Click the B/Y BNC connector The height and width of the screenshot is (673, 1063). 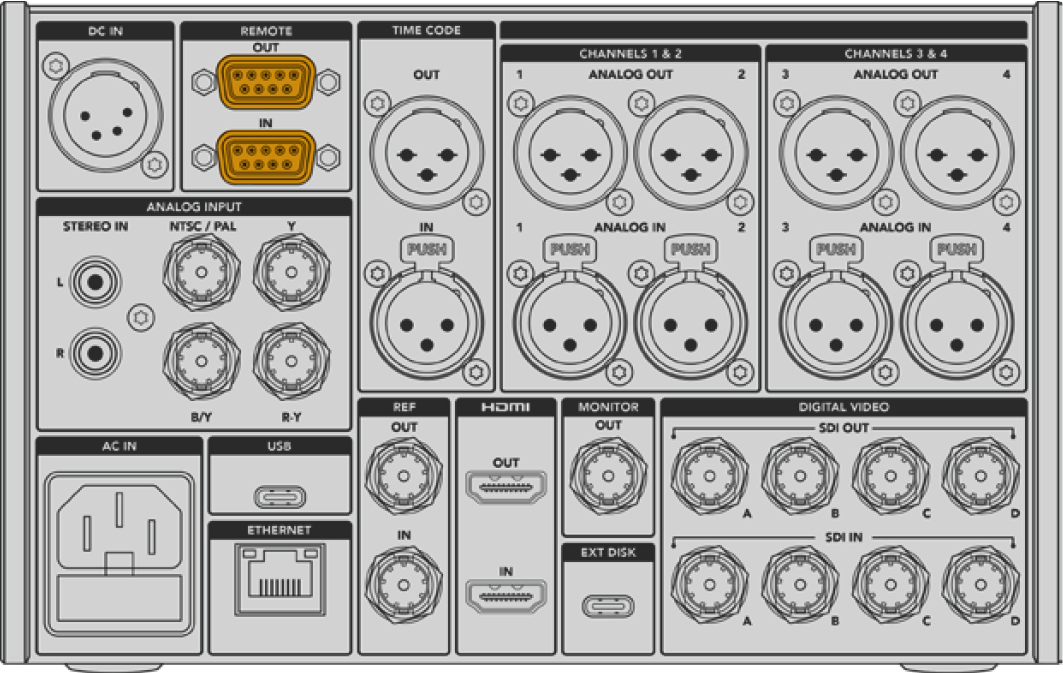[x=201, y=361]
